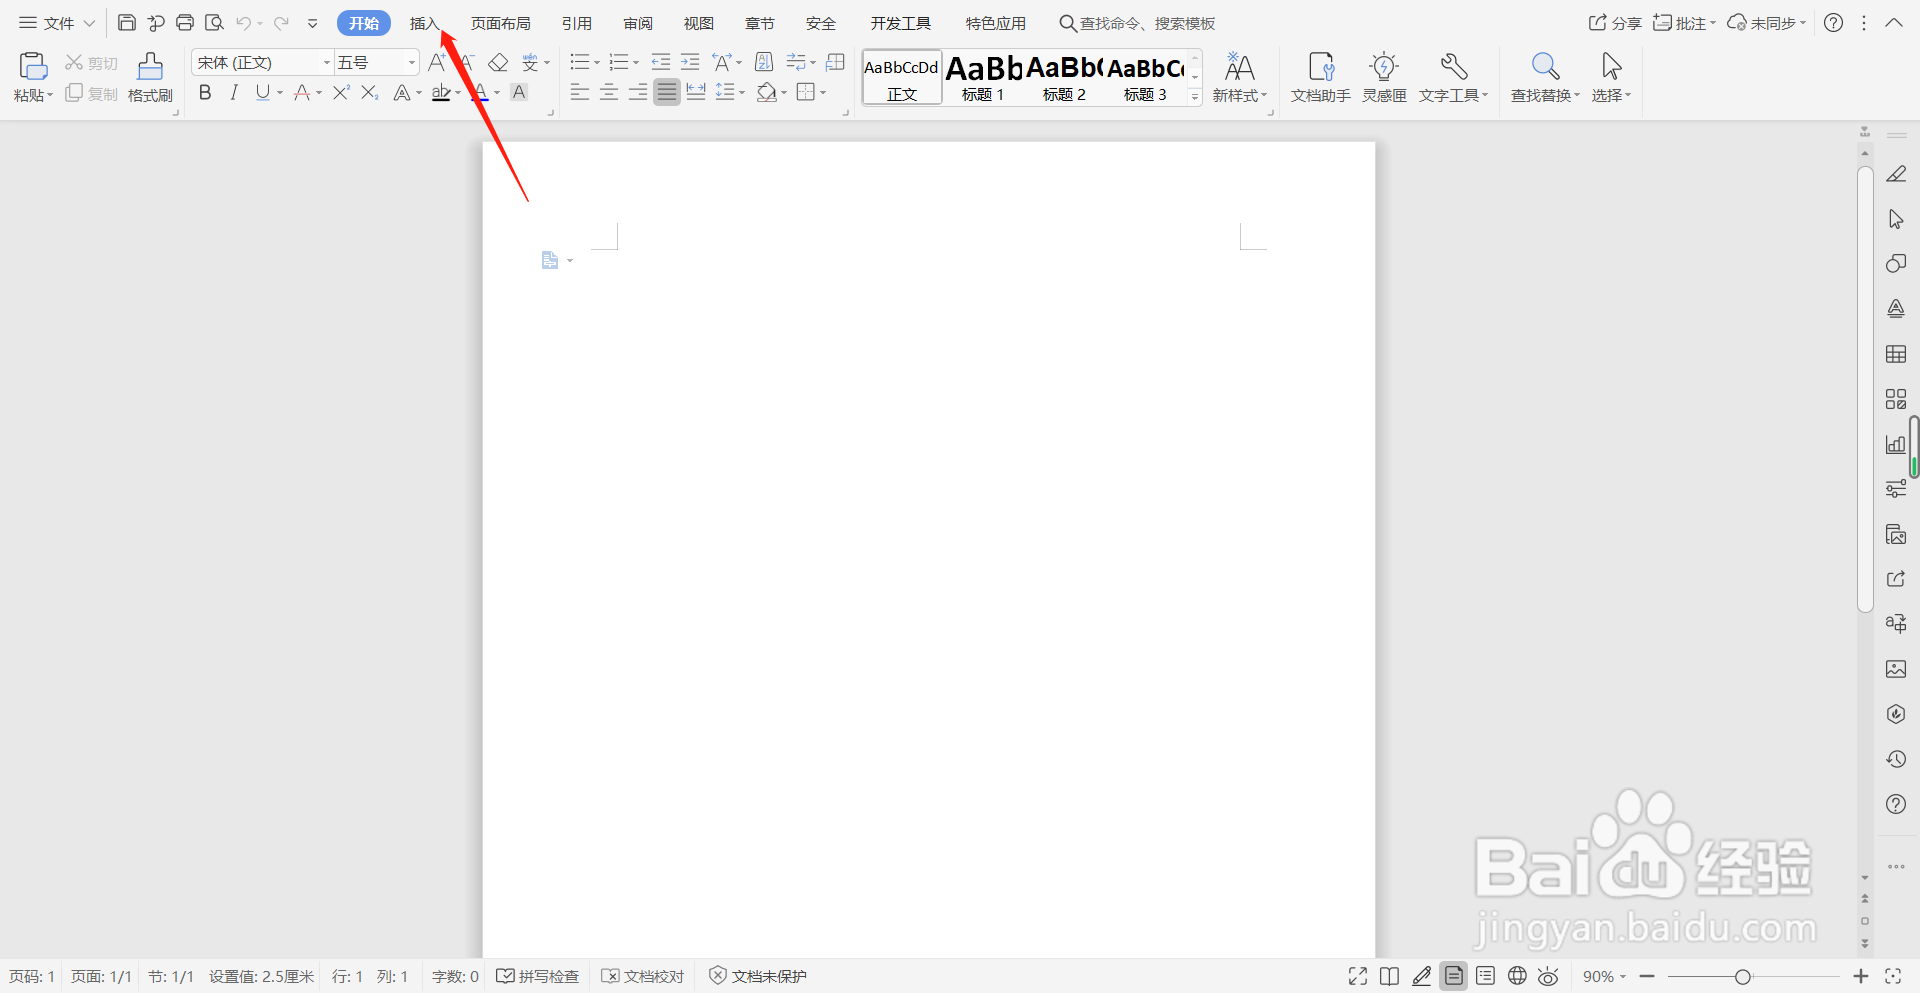Image resolution: width=1920 pixels, height=993 pixels.
Task: Open Inspiration Hub (灵感匣) lightbulb
Action: pyautogui.click(x=1384, y=77)
